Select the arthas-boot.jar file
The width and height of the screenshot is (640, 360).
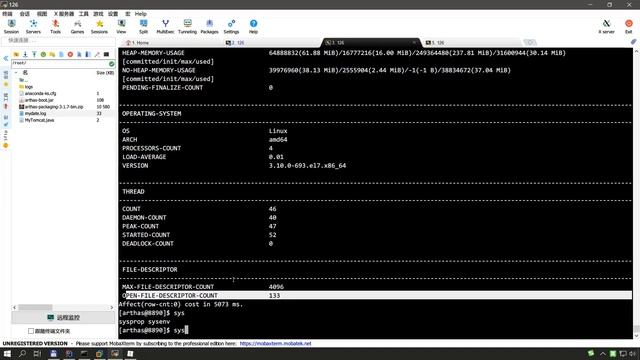pos(39,100)
